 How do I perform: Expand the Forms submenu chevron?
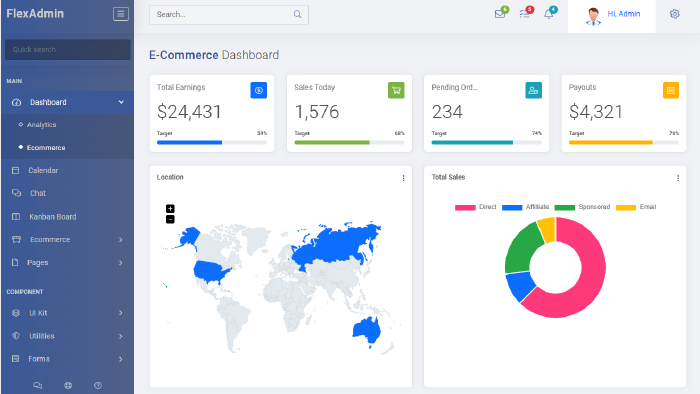coord(121,359)
